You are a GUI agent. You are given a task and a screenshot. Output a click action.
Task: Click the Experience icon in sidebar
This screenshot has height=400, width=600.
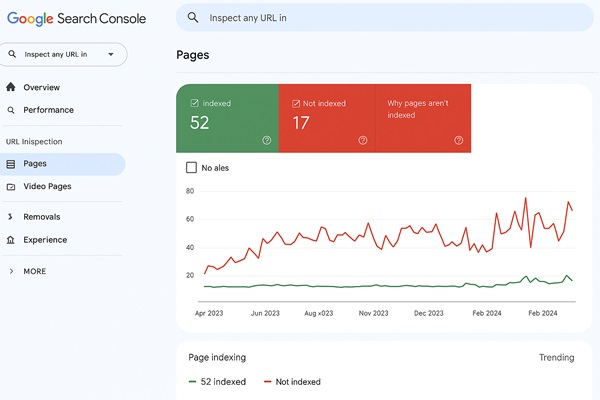tap(11, 240)
